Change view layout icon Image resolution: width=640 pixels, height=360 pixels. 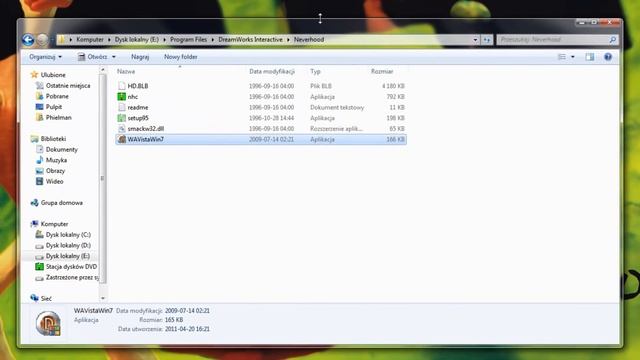[x=562, y=57]
